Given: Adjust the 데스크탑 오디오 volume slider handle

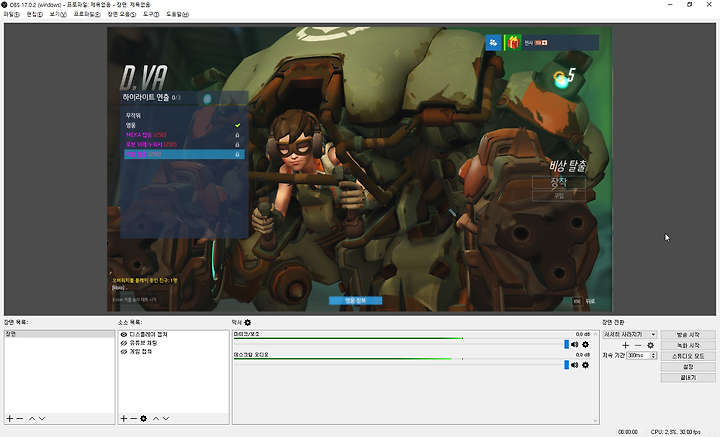Looking at the screenshot, I should point(566,365).
